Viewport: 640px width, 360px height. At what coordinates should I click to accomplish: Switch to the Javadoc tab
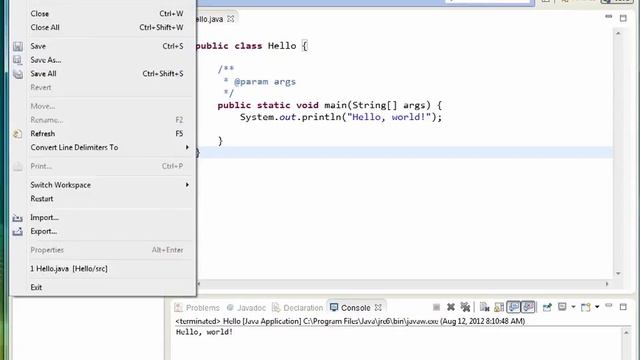pos(247,308)
